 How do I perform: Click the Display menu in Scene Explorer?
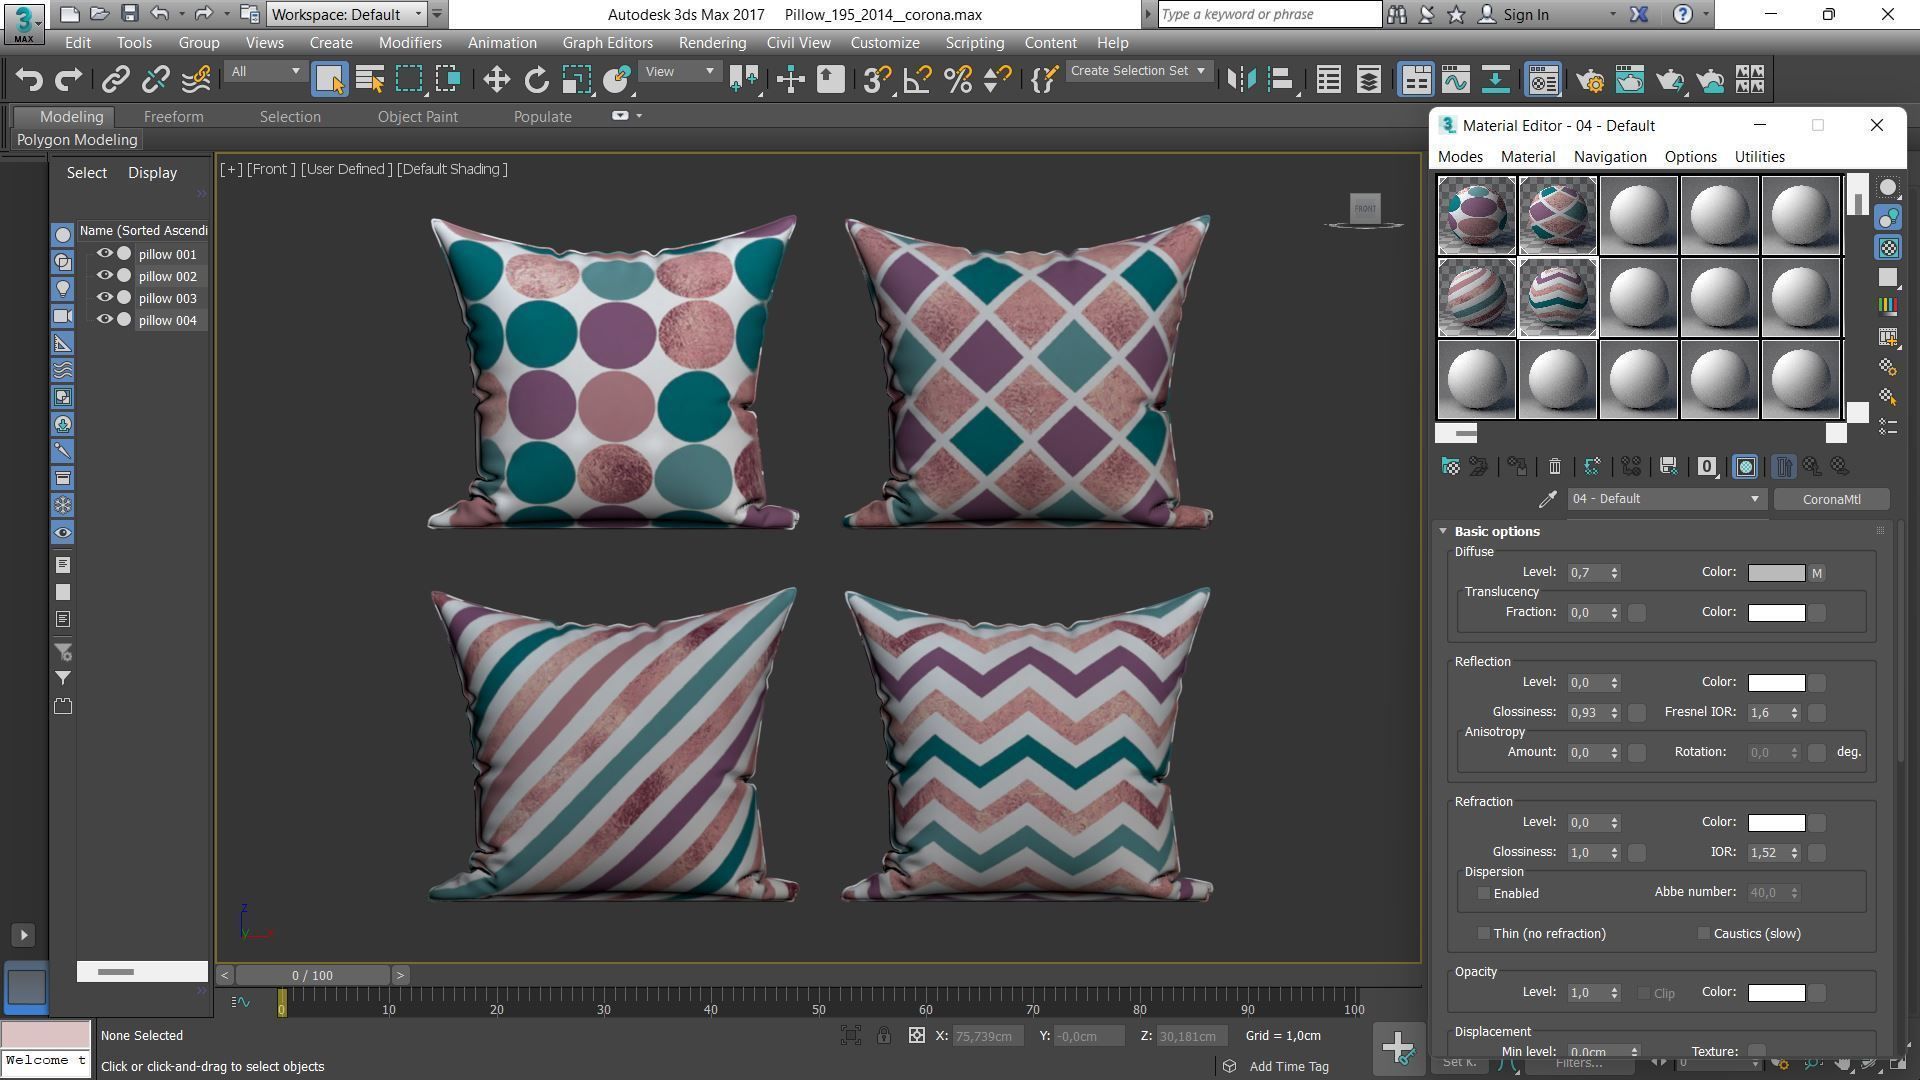(x=152, y=173)
